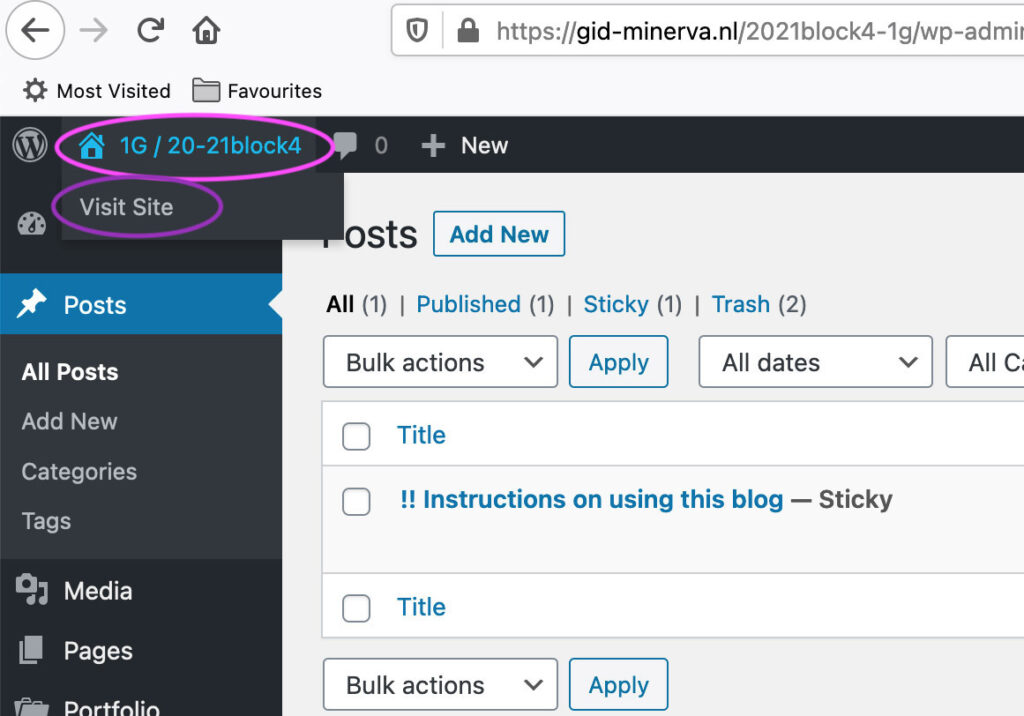Click the padlock site security icon

tap(467, 31)
